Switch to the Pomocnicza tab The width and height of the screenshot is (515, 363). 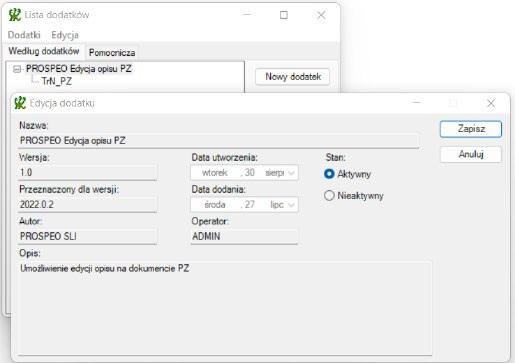pyautogui.click(x=112, y=53)
